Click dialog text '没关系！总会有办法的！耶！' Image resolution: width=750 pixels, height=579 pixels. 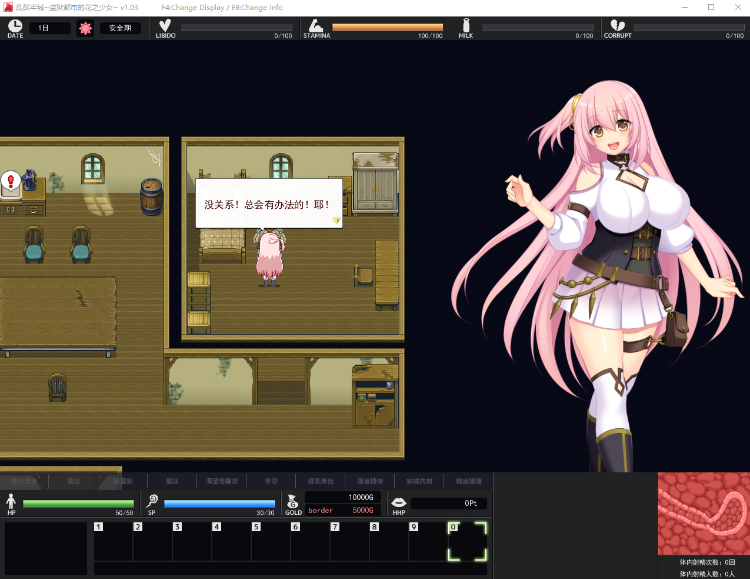267,205
